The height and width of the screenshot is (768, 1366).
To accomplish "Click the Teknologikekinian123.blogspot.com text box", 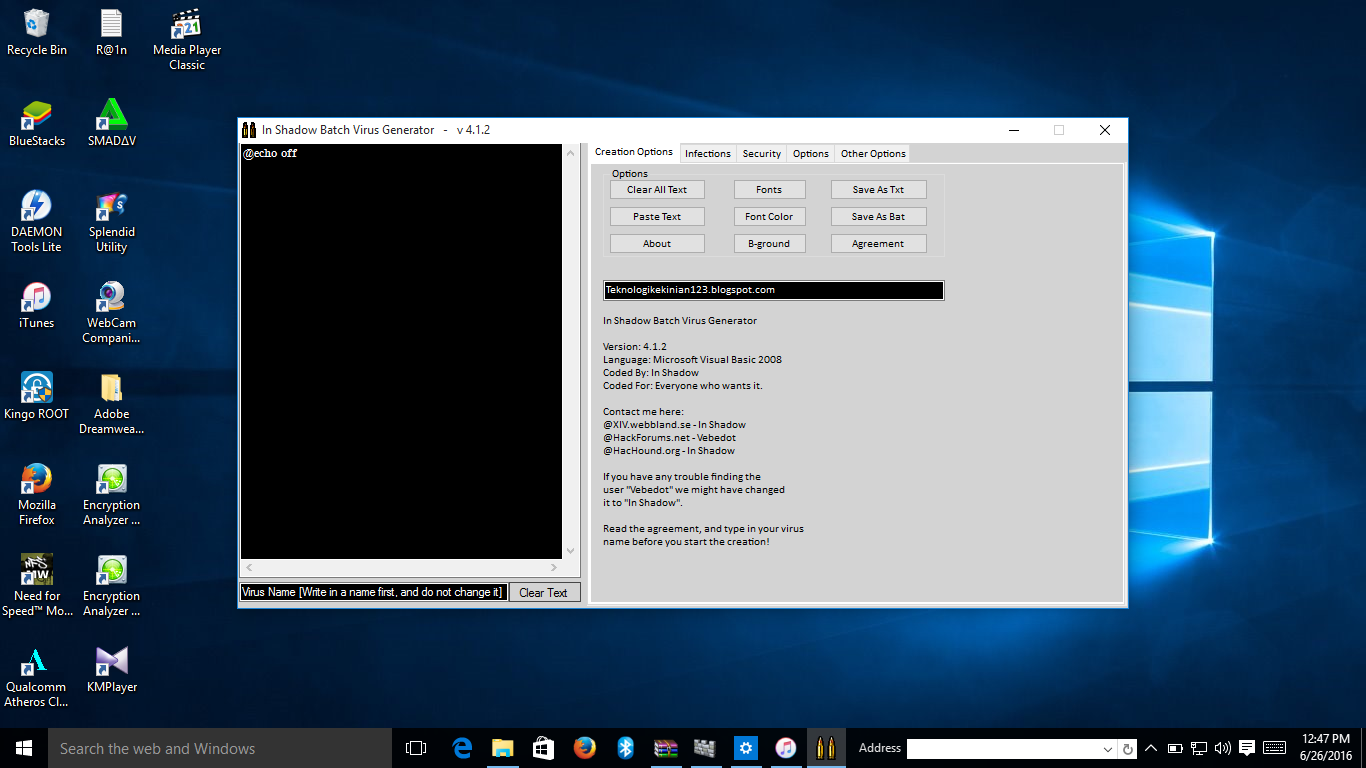I will 773,290.
